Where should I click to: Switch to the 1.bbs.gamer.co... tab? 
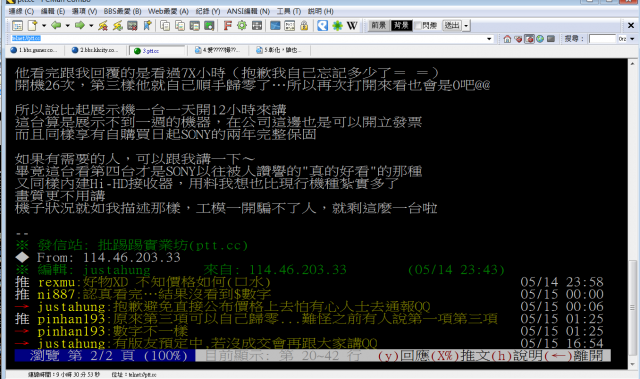pos(35,51)
